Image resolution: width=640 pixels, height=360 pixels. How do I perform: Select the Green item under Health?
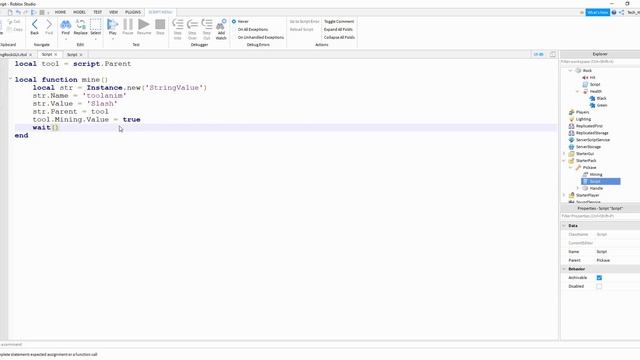pyautogui.click(x=599, y=105)
